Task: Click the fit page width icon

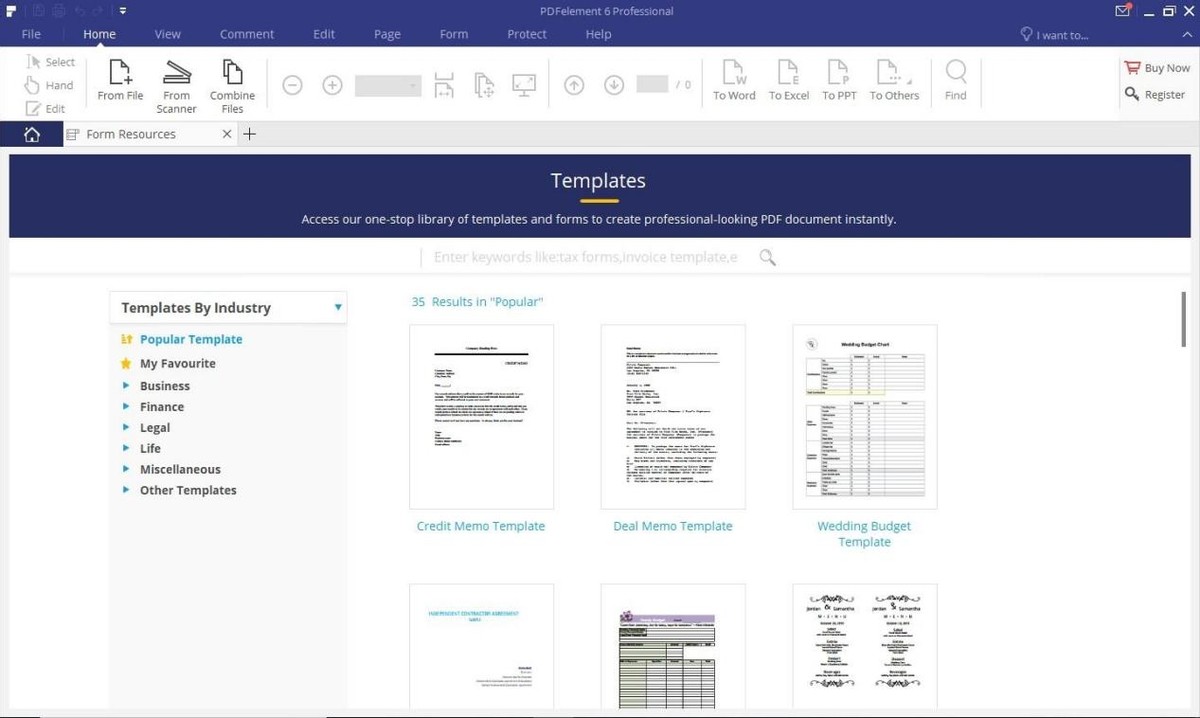Action: coord(445,85)
